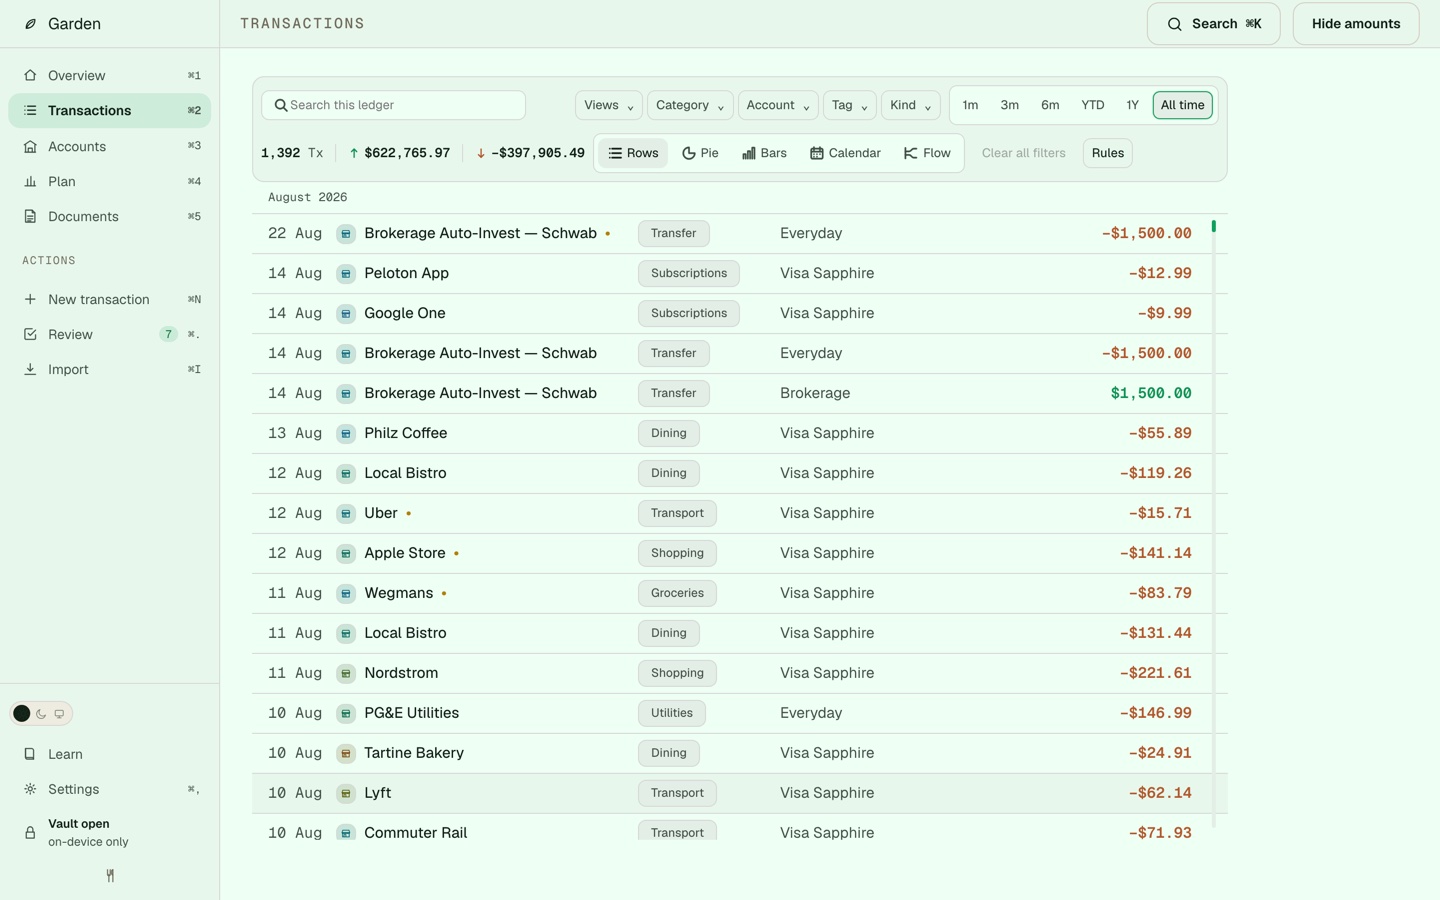
Task: Click the account icon beside Peloton App
Action: tap(346, 273)
